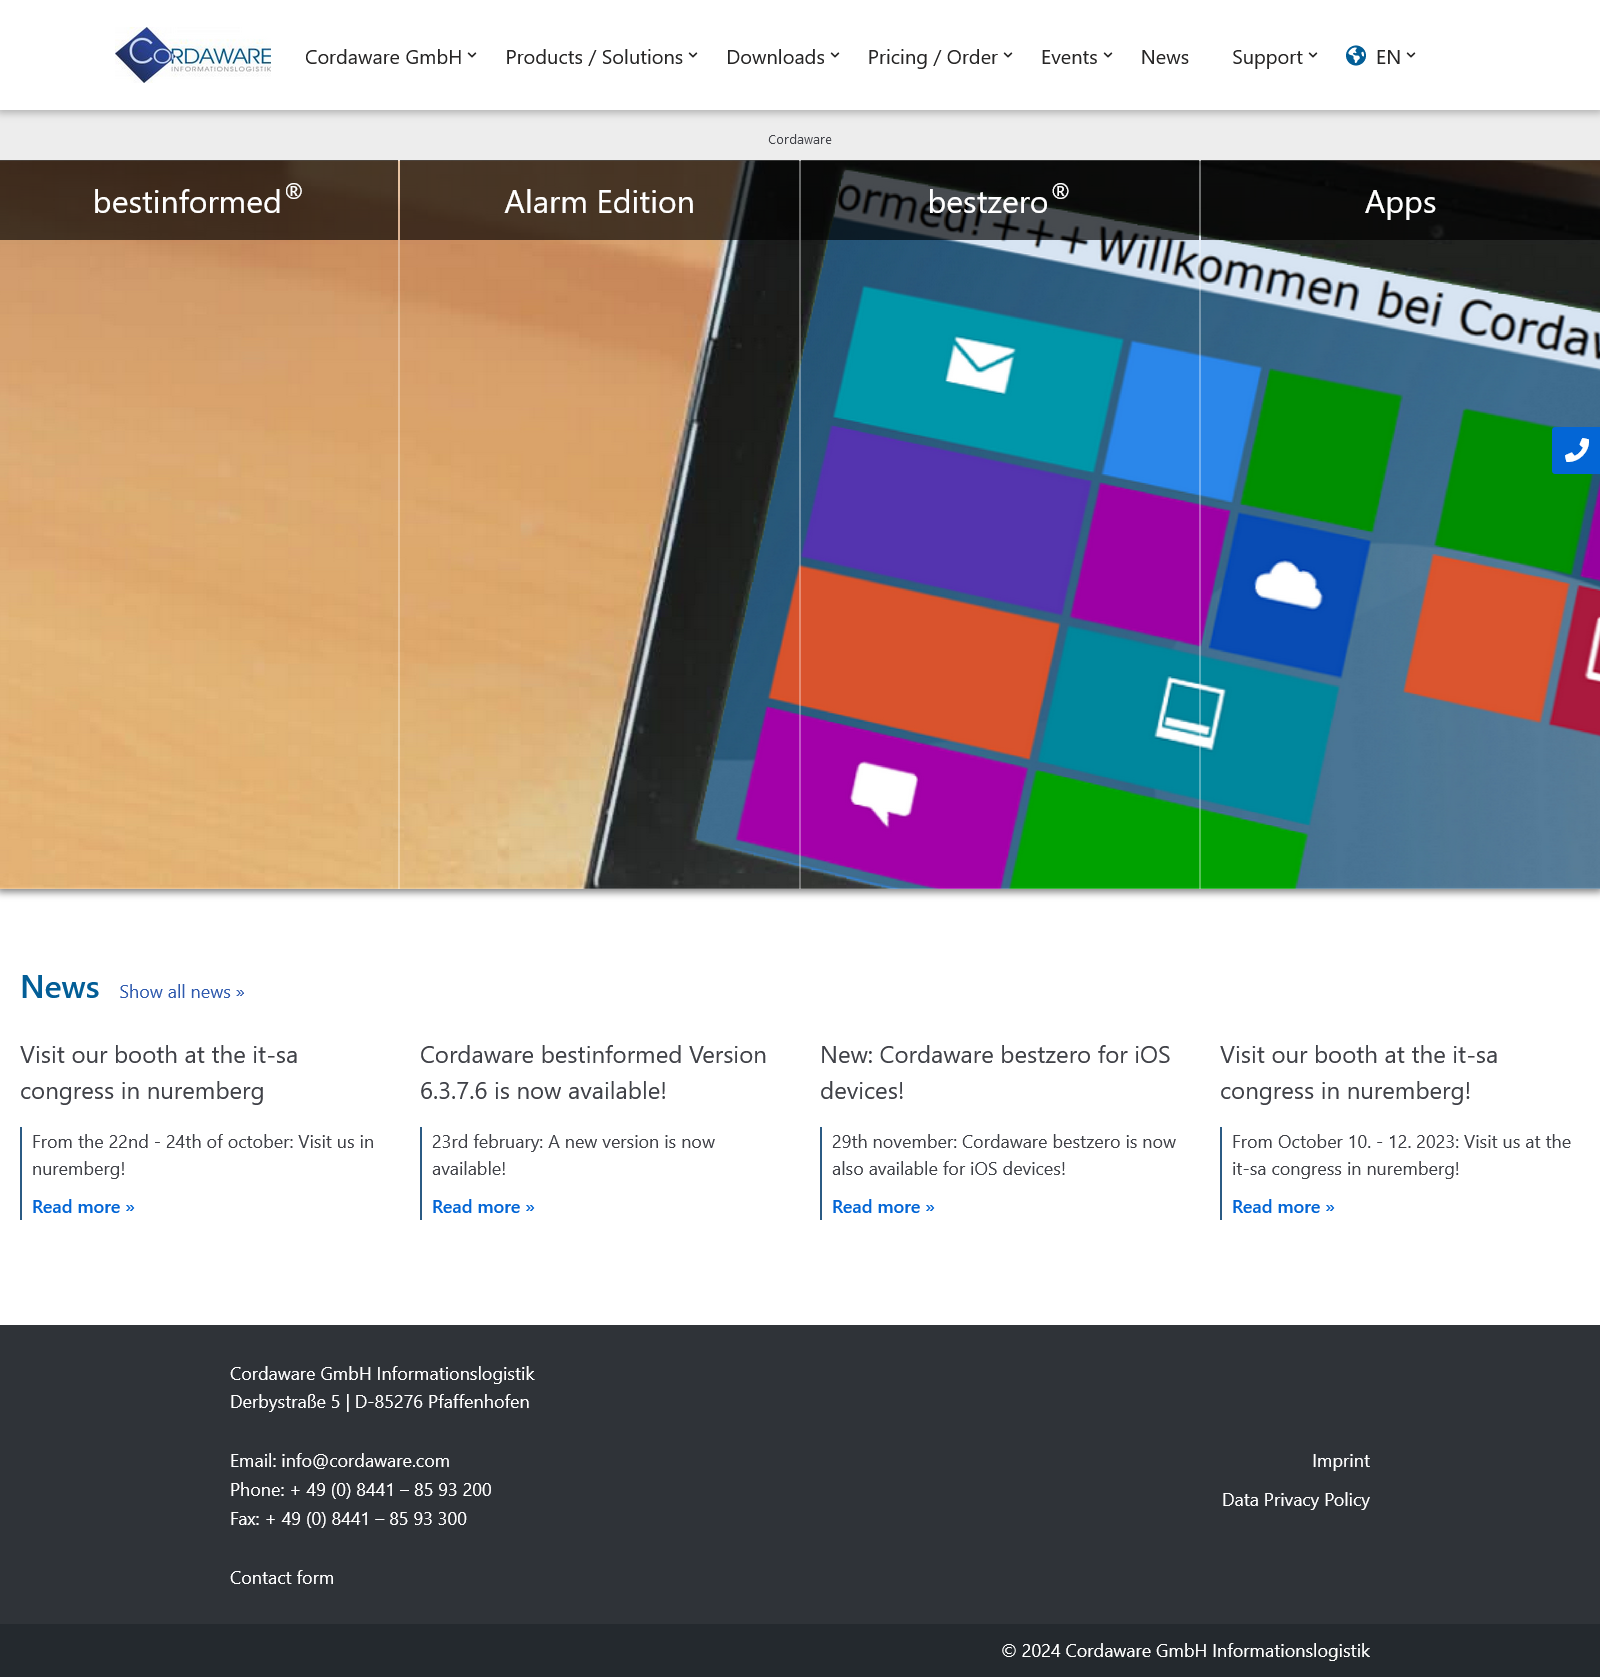Click the info@cordaware.com email address
1600x1677 pixels.
(x=365, y=1461)
